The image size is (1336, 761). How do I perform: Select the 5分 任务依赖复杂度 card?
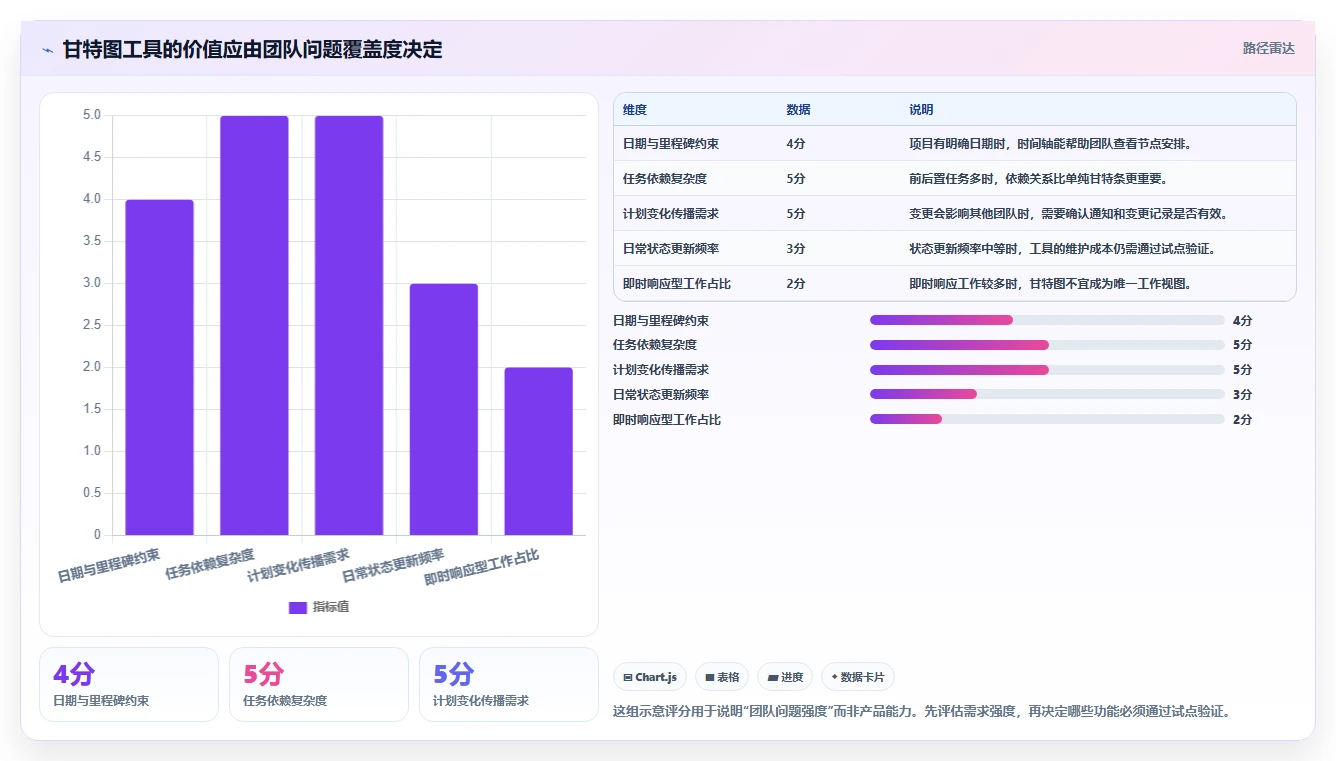(319, 684)
